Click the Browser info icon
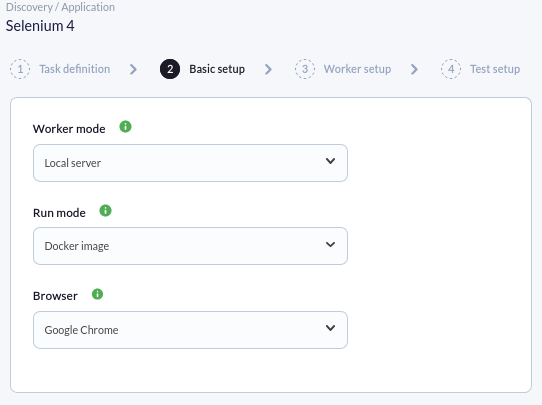Image resolution: width=542 pixels, height=405 pixels. [x=97, y=294]
